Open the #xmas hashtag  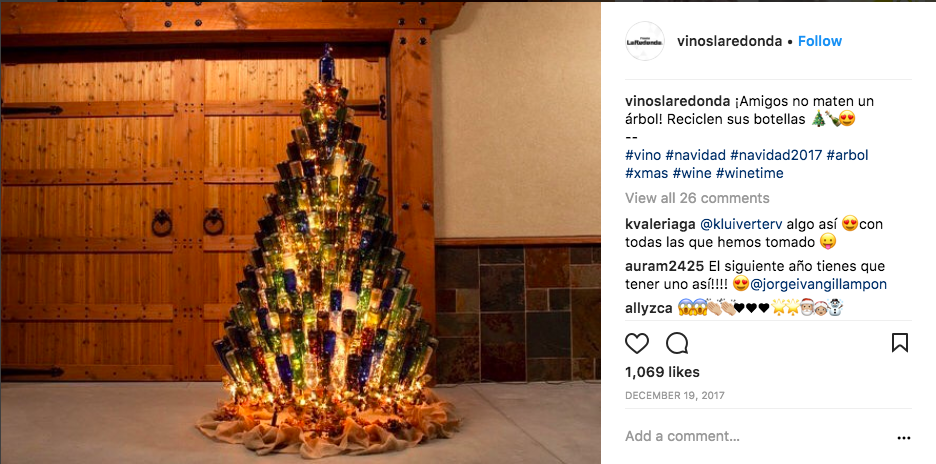[646, 173]
